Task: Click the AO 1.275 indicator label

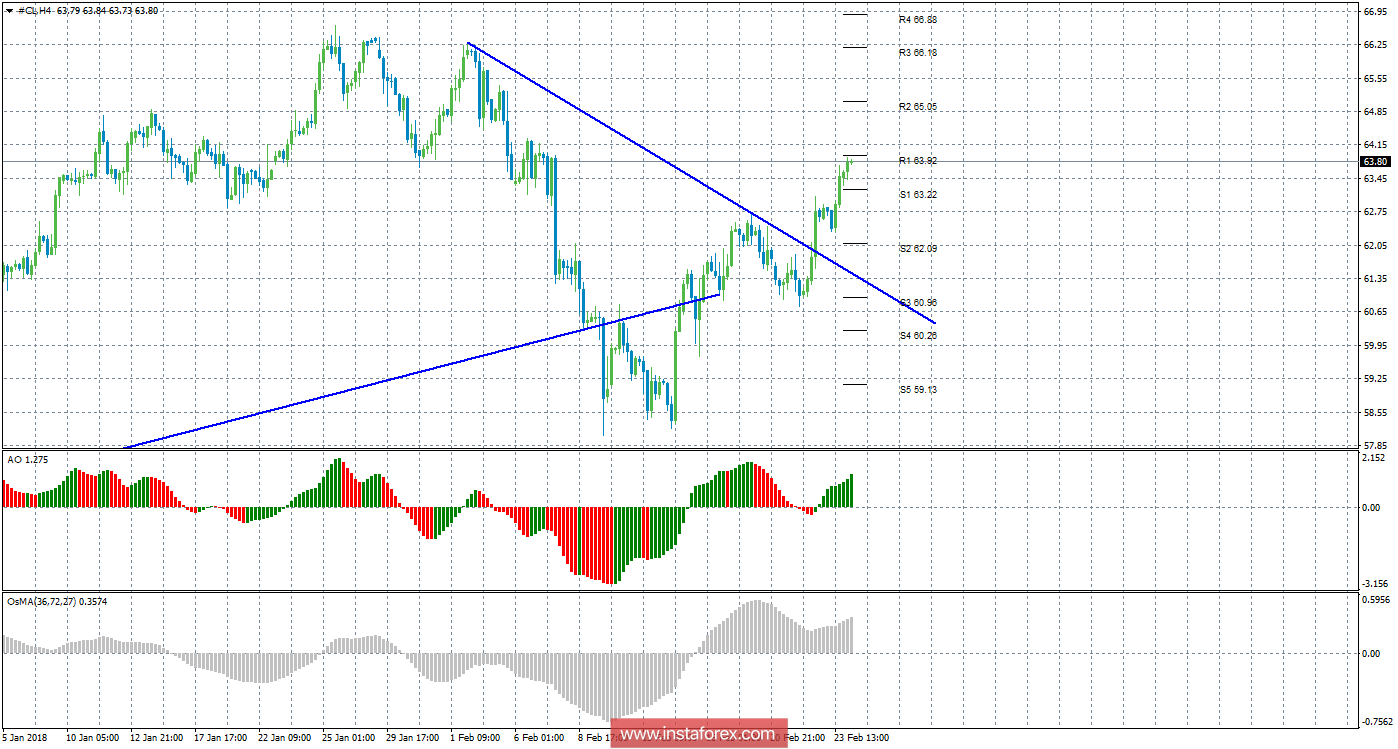Action: (x=27, y=459)
